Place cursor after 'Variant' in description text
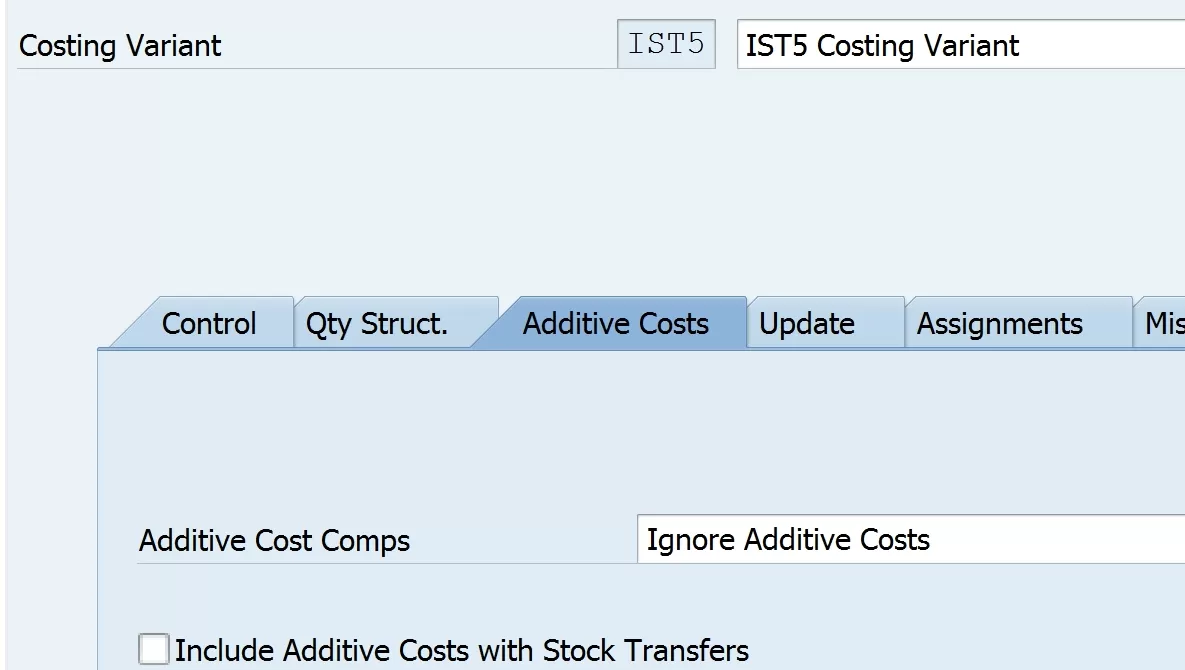This screenshot has height=670, width=1185. (x=1022, y=46)
